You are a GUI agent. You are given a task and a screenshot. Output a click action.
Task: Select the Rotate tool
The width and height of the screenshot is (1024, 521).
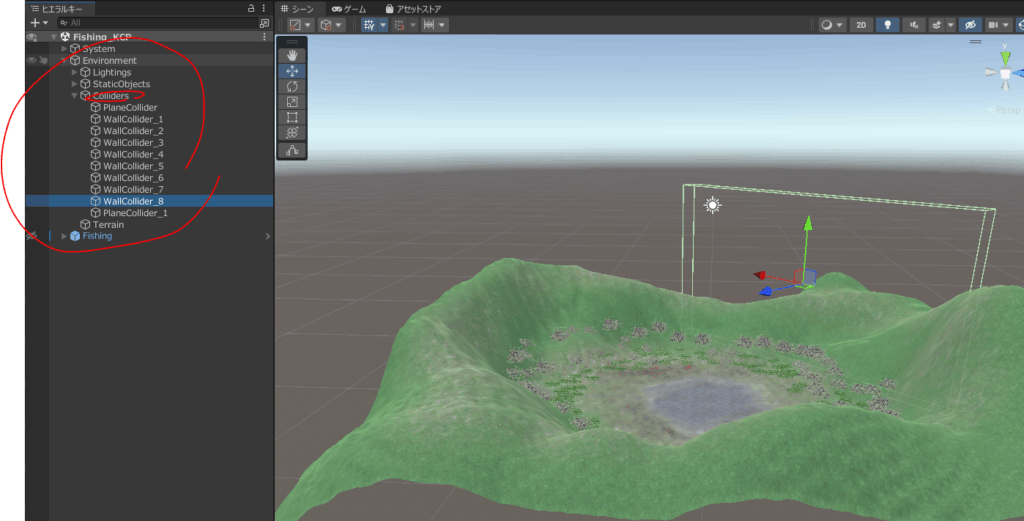pos(292,87)
